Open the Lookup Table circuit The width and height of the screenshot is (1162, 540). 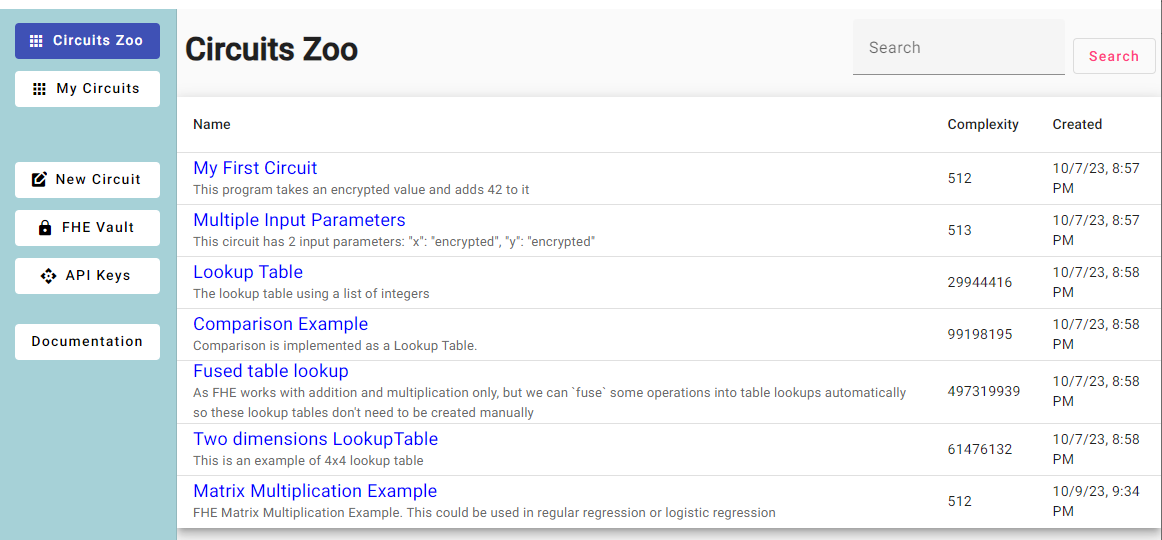pos(248,272)
